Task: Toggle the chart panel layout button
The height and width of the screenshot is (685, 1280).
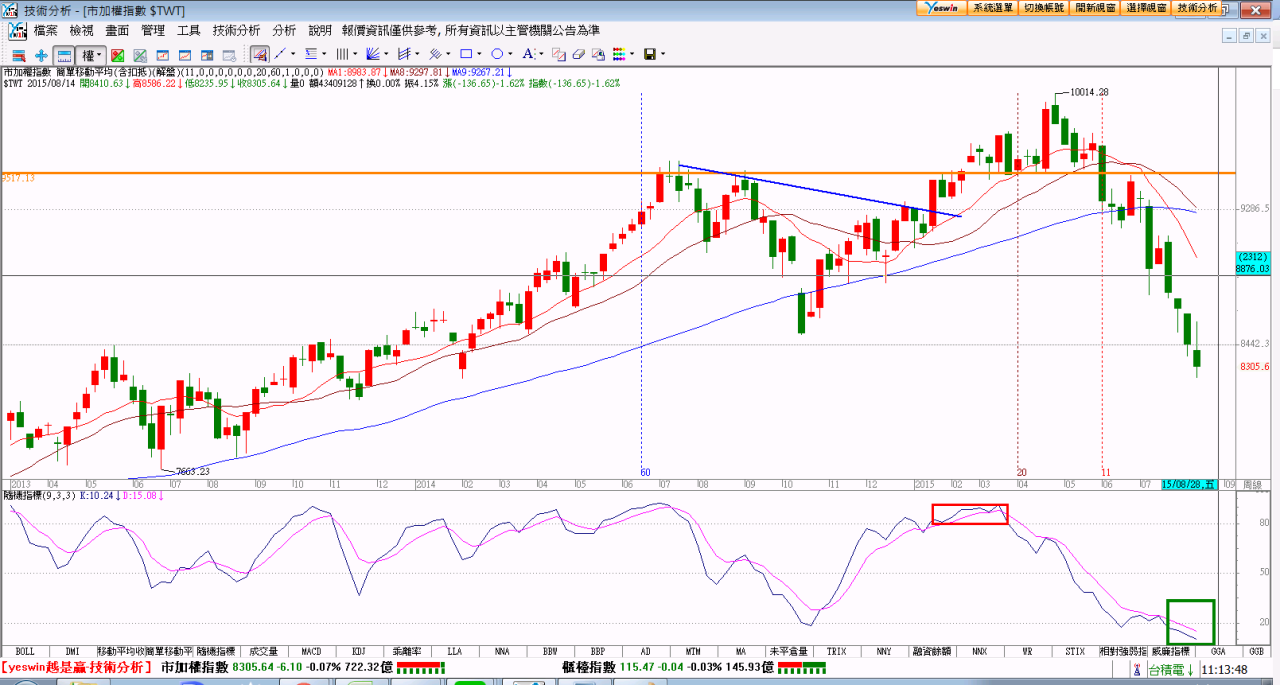Action: pos(64,54)
